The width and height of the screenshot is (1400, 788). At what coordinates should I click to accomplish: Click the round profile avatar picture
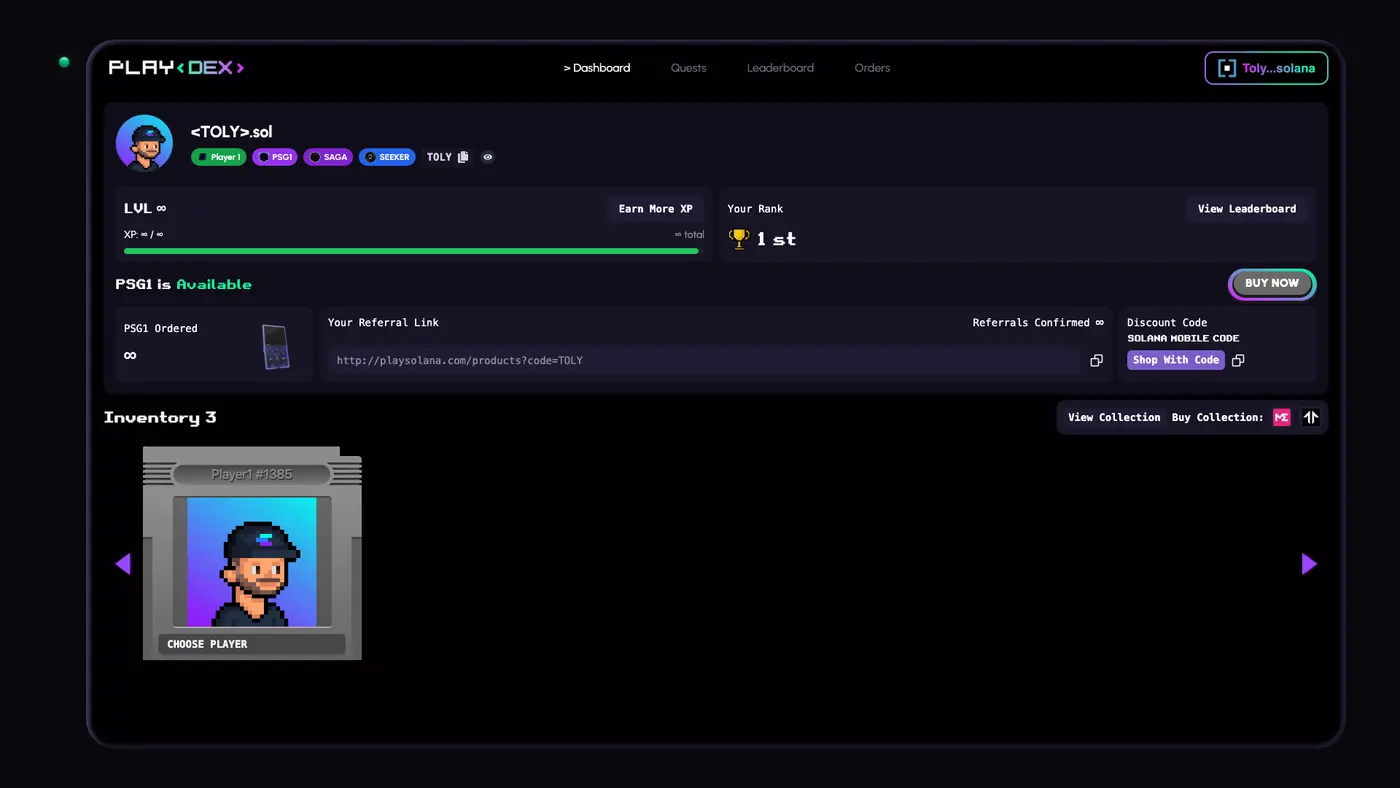(145, 143)
